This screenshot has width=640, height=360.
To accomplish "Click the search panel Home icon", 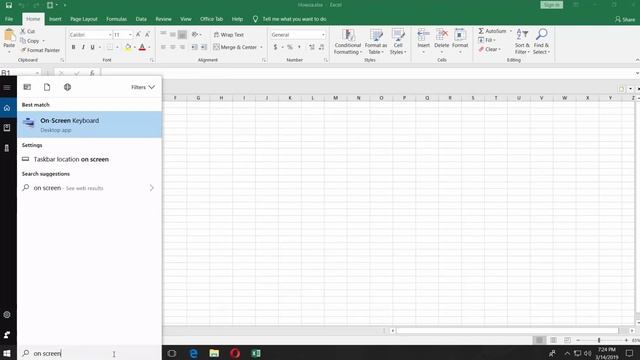I will [7, 108].
